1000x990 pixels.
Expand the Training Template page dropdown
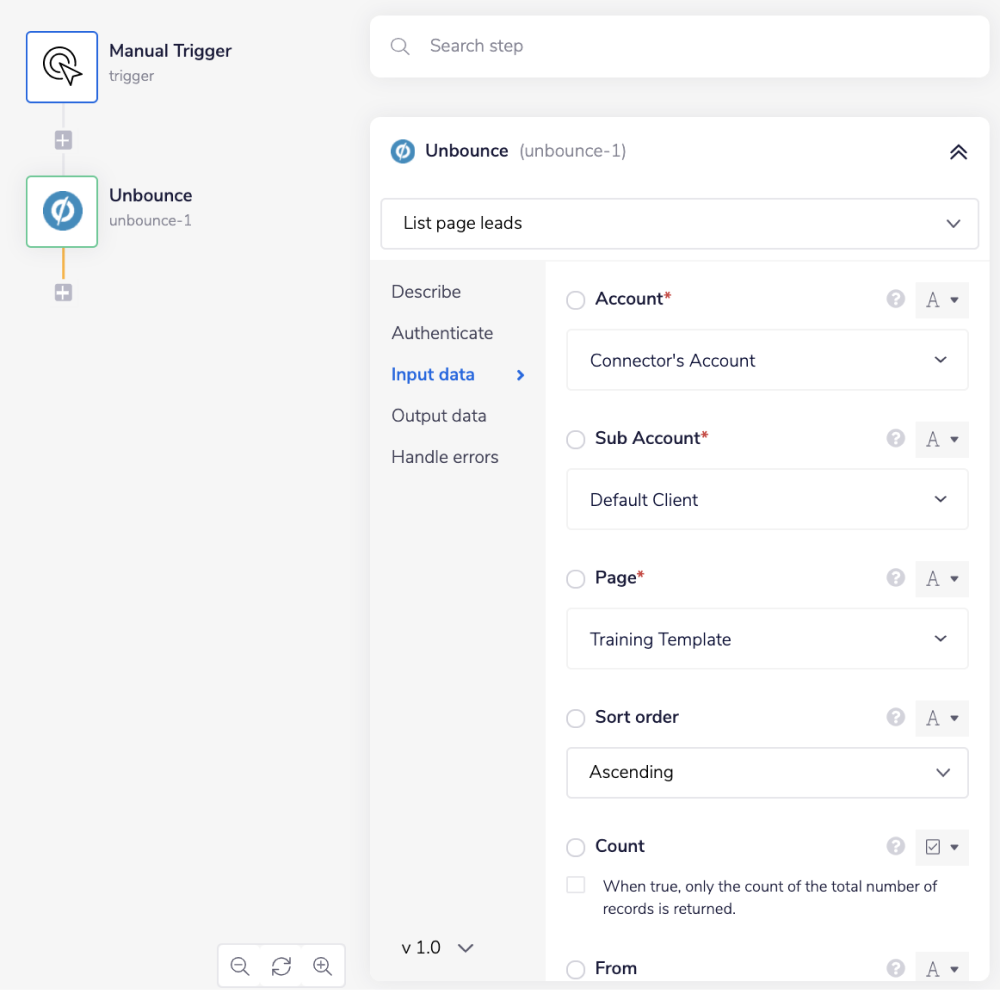[x=767, y=639]
